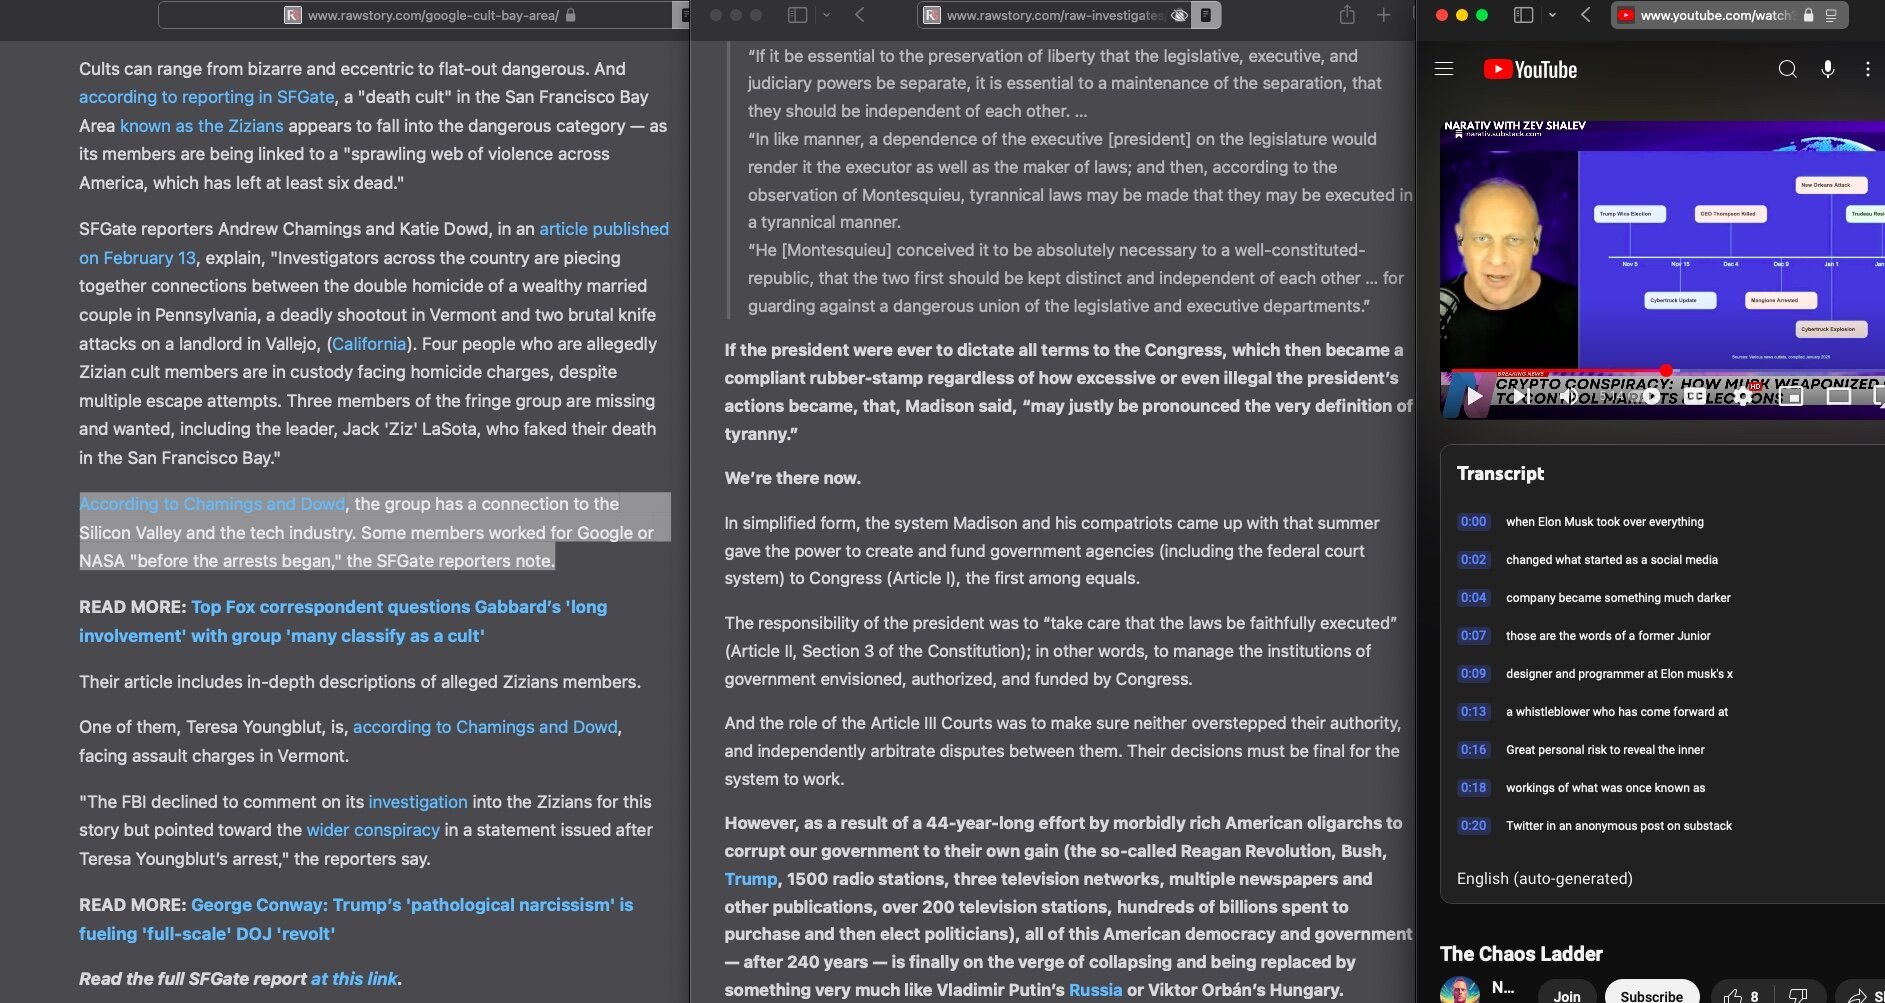This screenshot has width=1885, height=1003.
Task: Jump to transcript timestamp 0:16
Action: (1473, 750)
